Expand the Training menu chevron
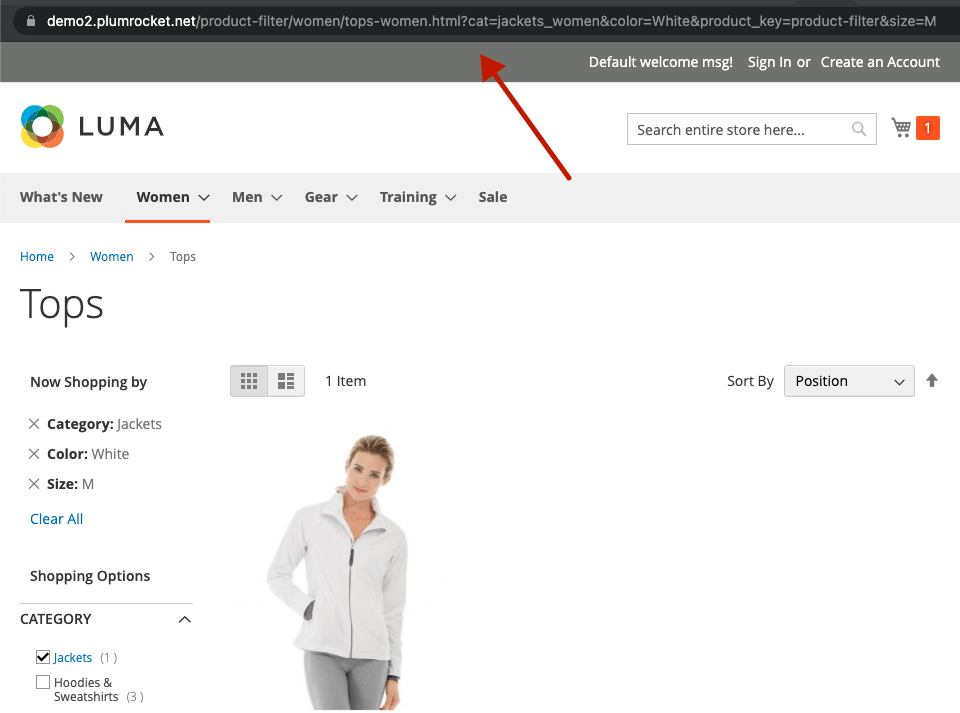This screenshot has width=960, height=713. 451,197
